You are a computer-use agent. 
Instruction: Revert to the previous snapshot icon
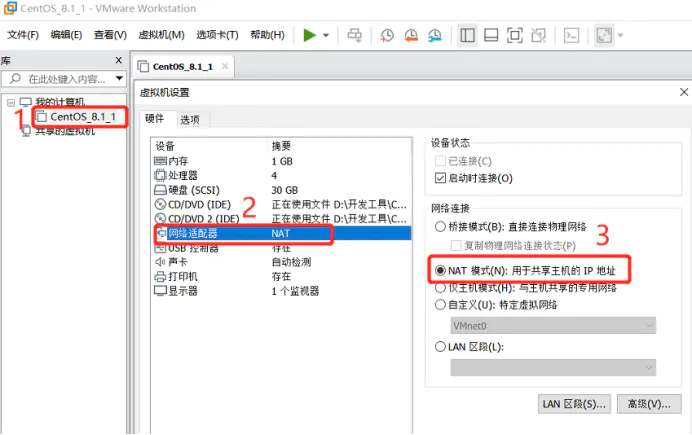coord(411,35)
